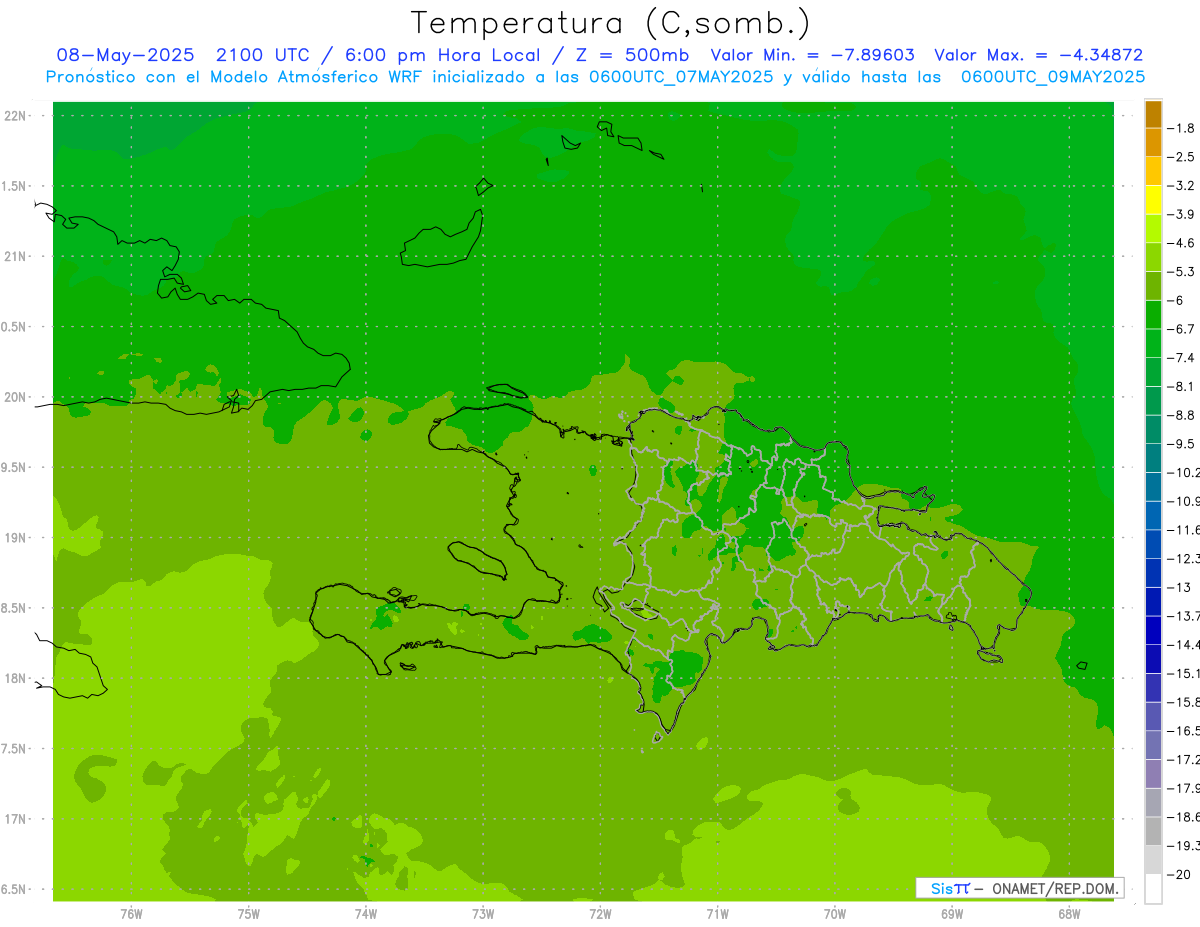Click the '75W' longitude label
The width and height of the screenshot is (1200, 927).
(x=249, y=913)
